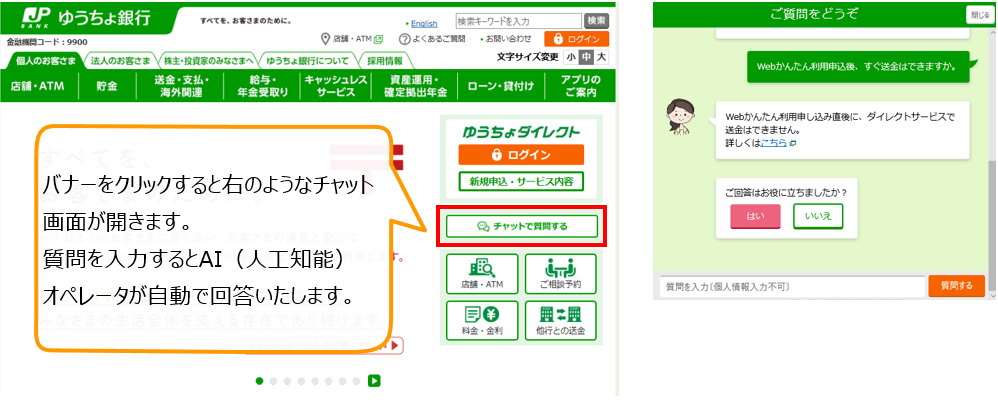Open the 資産運用・確定拠出年金 menu item
Viewport: 998px width, 403px height.
pos(416,86)
